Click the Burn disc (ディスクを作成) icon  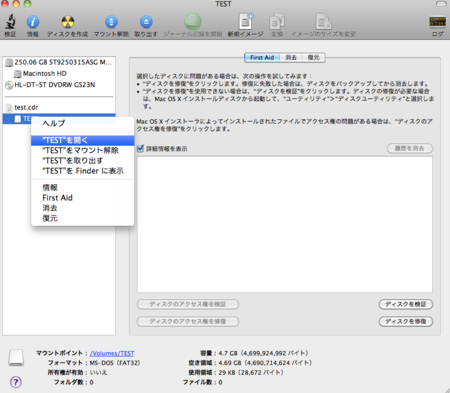coord(68,22)
